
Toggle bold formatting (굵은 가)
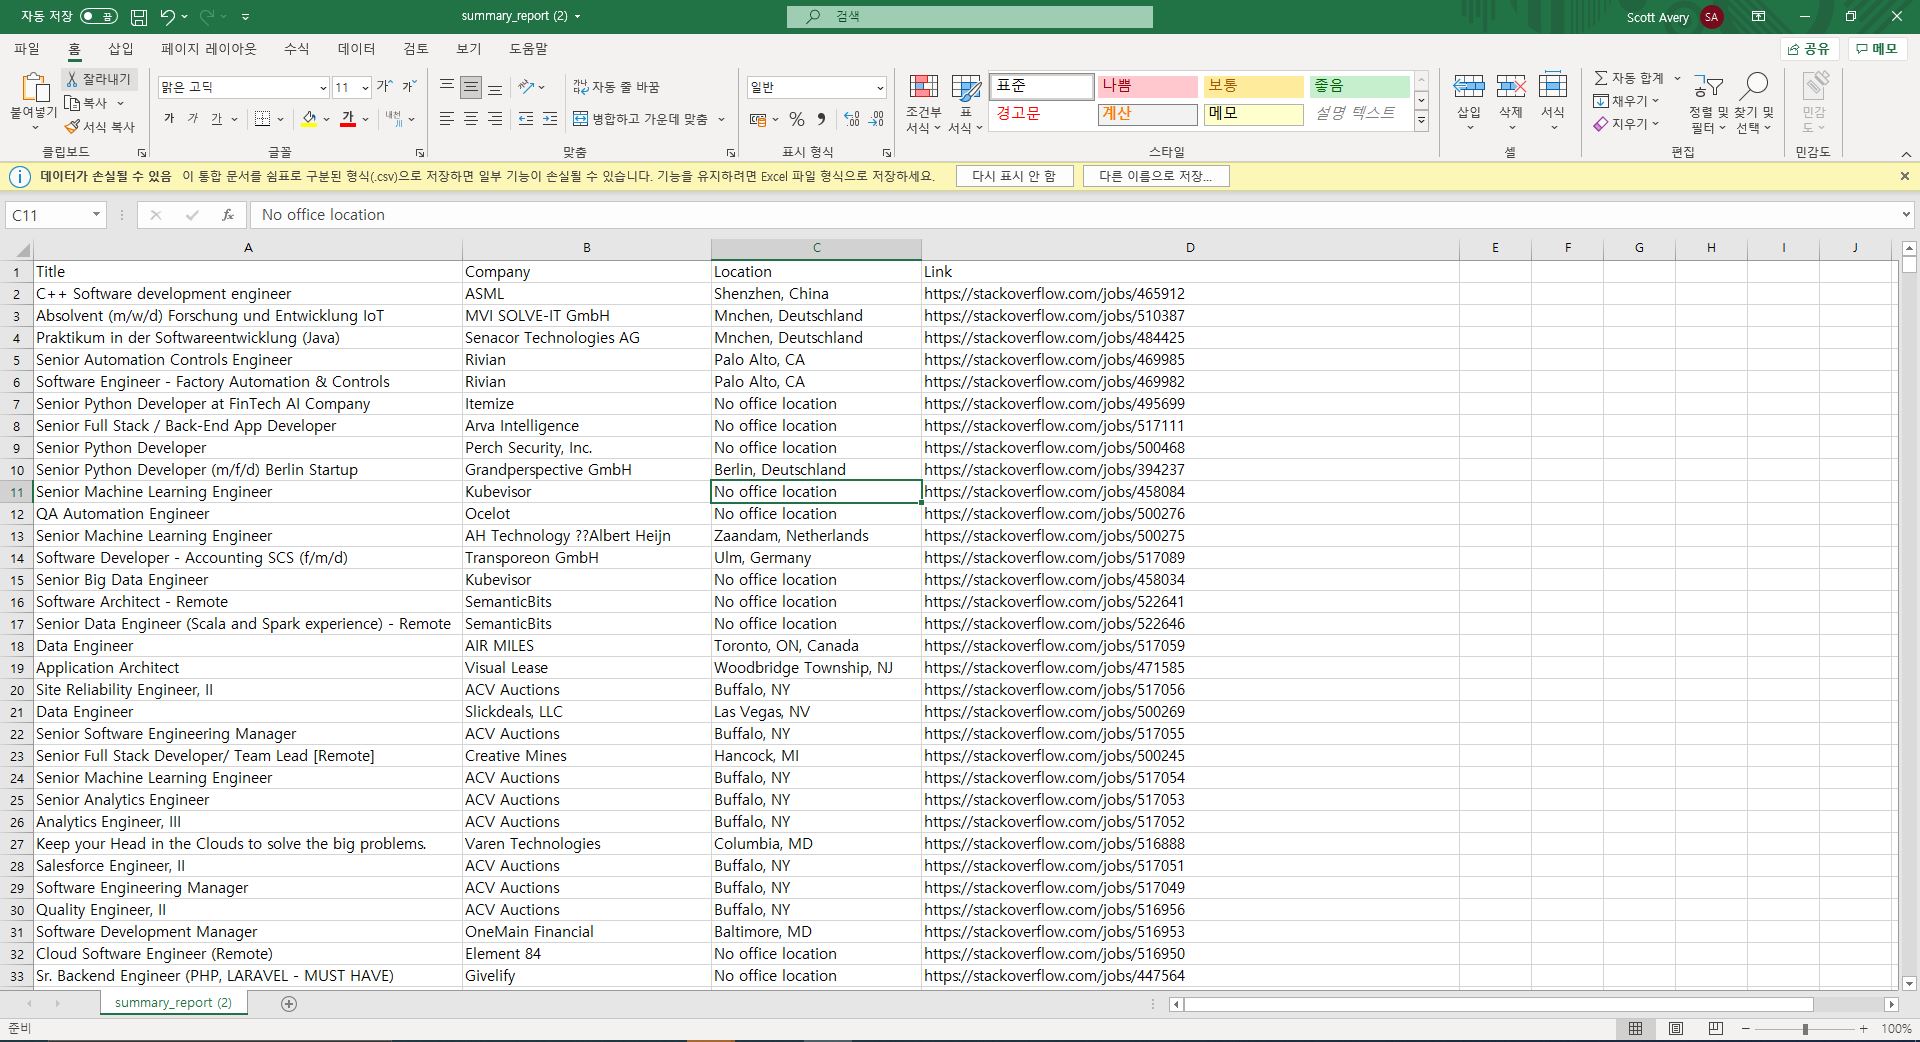(169, 119)
